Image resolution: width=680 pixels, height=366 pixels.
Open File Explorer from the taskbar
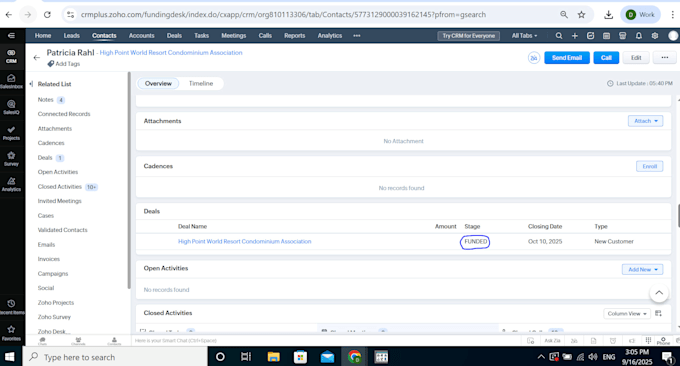[x=274, y=357]
